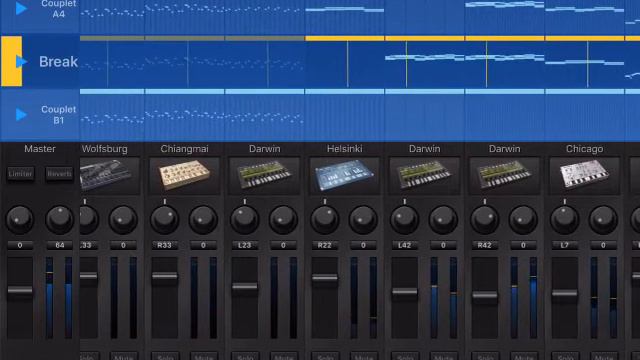Screen dimensions: 640x360
Task: Click the Master channel label
Action: 40,149
